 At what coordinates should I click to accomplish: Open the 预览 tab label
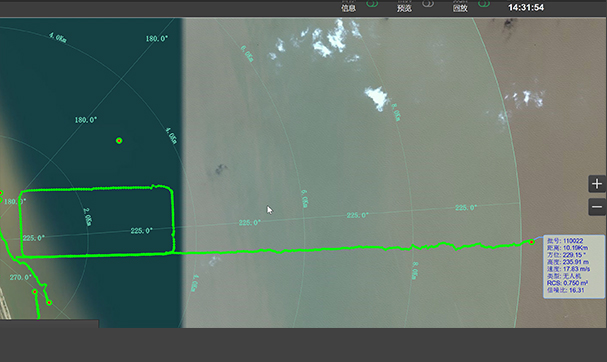[404, 8]
